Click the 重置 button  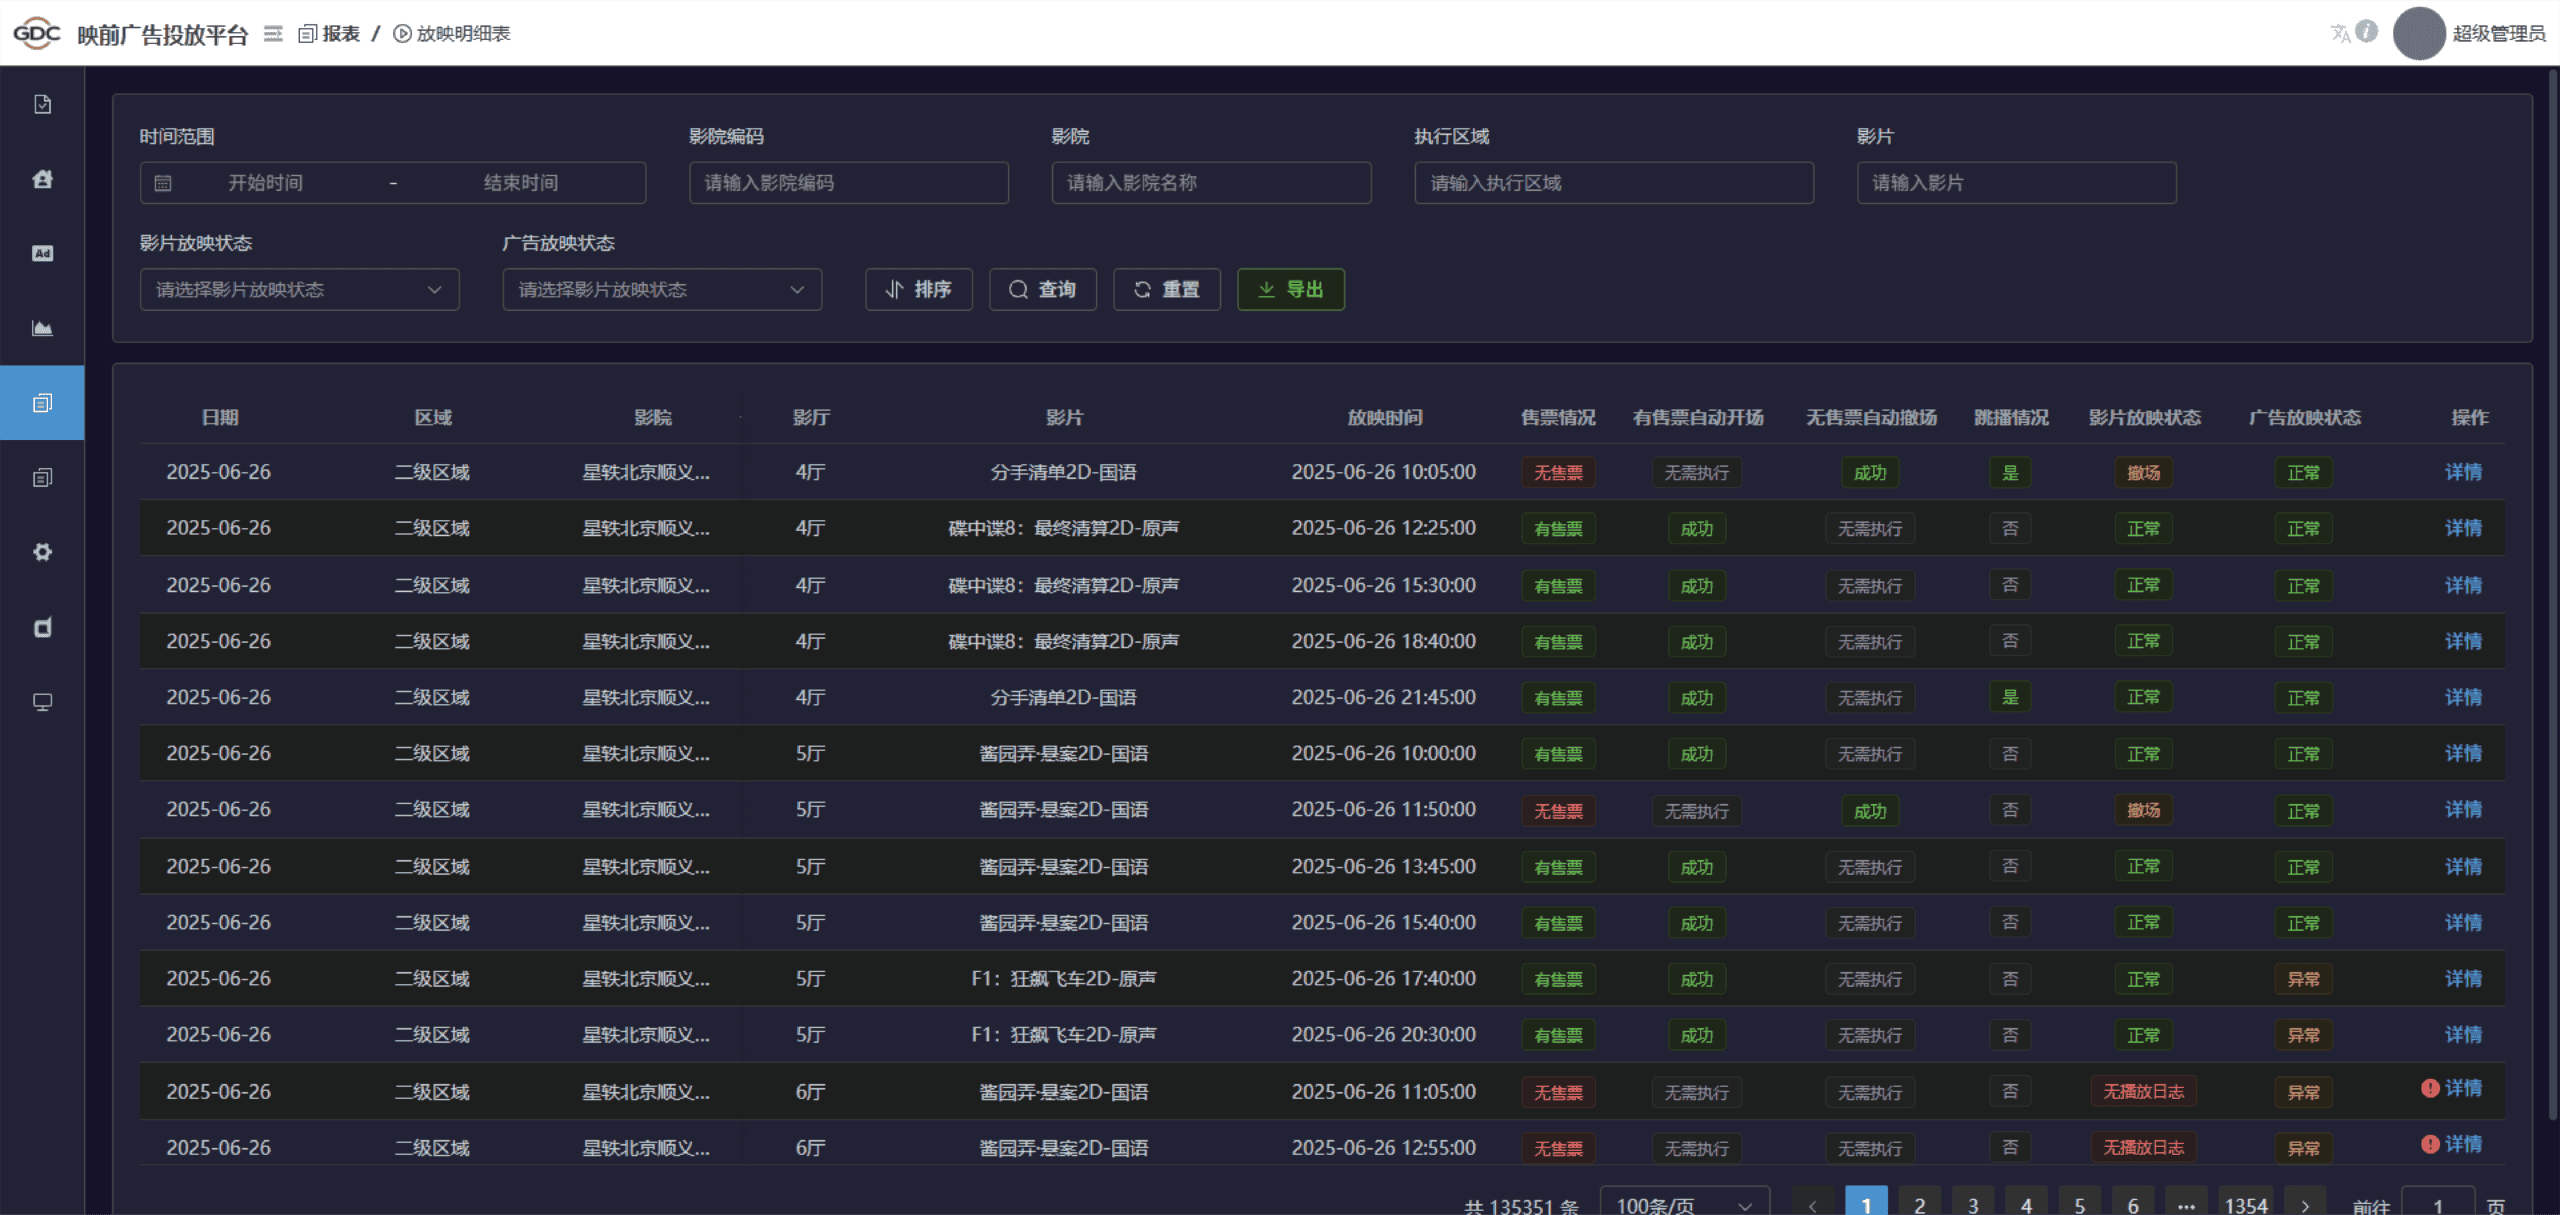(1166, 290)
